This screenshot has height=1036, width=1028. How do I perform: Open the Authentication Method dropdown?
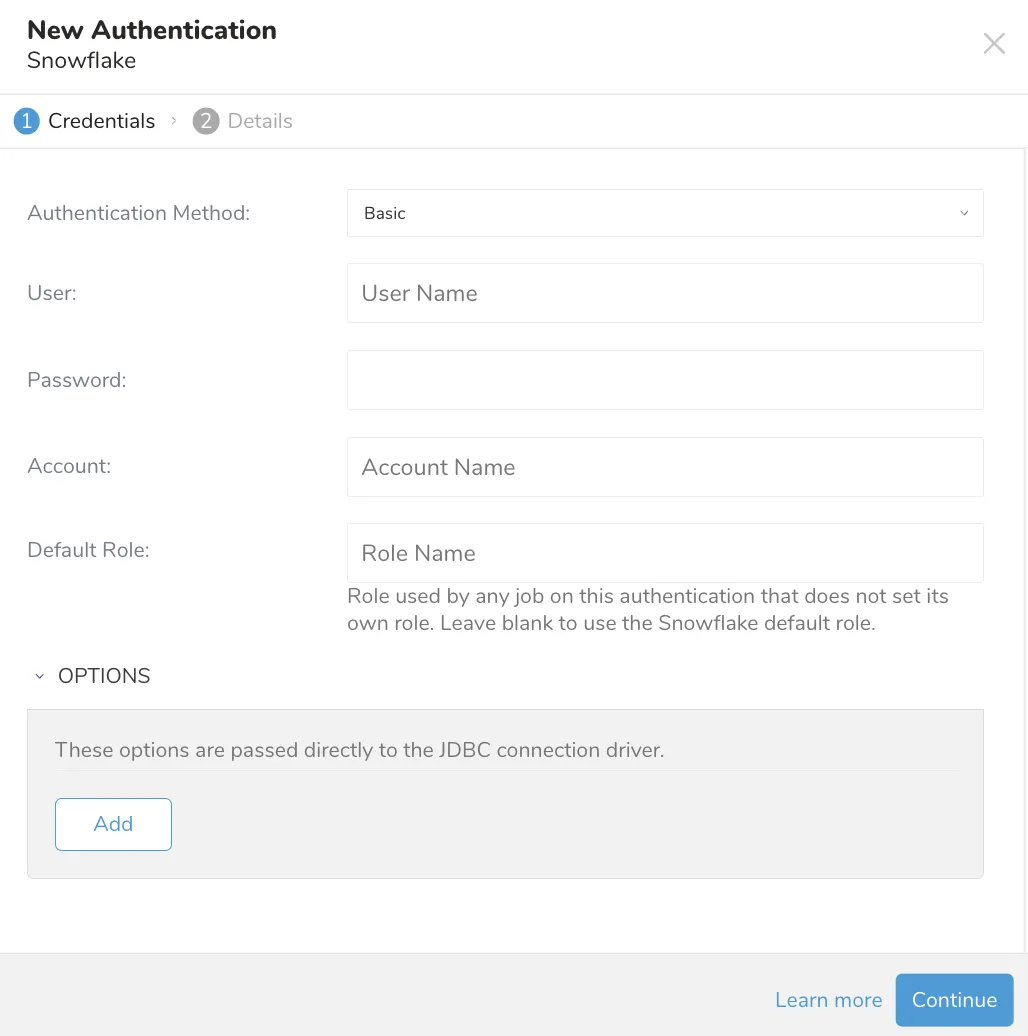(665, 213)
